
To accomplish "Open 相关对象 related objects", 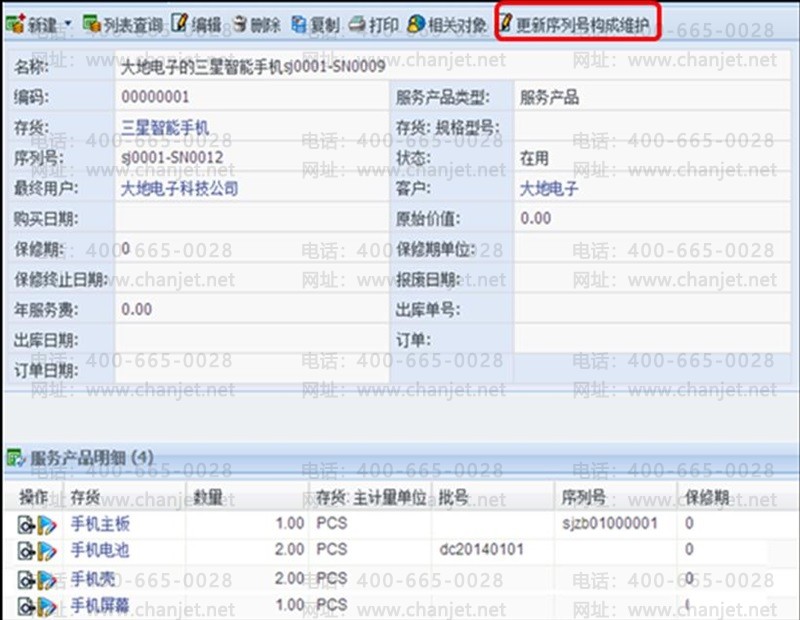I will (x=449, y=24).
